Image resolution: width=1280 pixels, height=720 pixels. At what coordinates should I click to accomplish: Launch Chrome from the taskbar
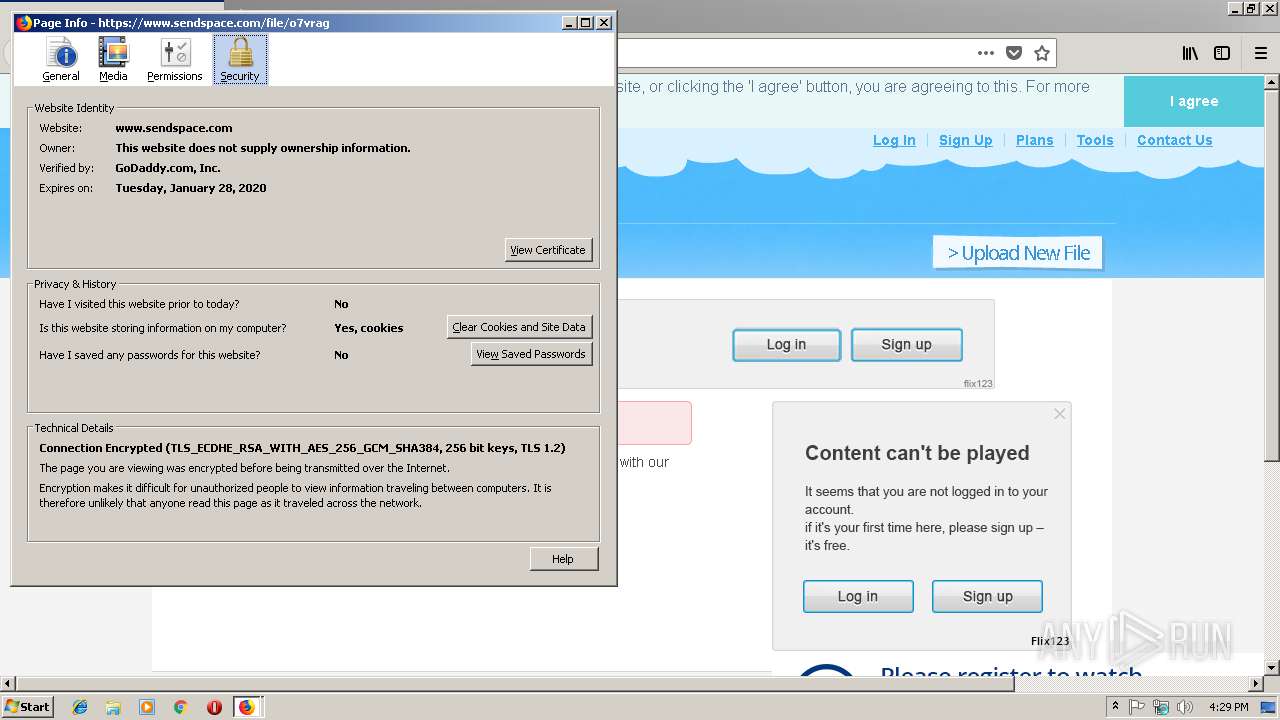point(180,707)
